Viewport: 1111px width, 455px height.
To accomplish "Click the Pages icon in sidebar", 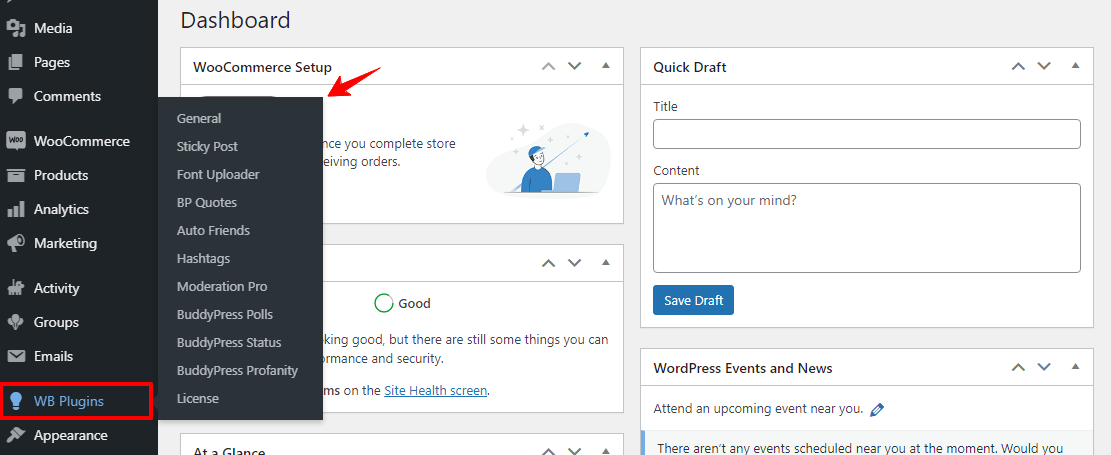I will click(x=16, y=62).
